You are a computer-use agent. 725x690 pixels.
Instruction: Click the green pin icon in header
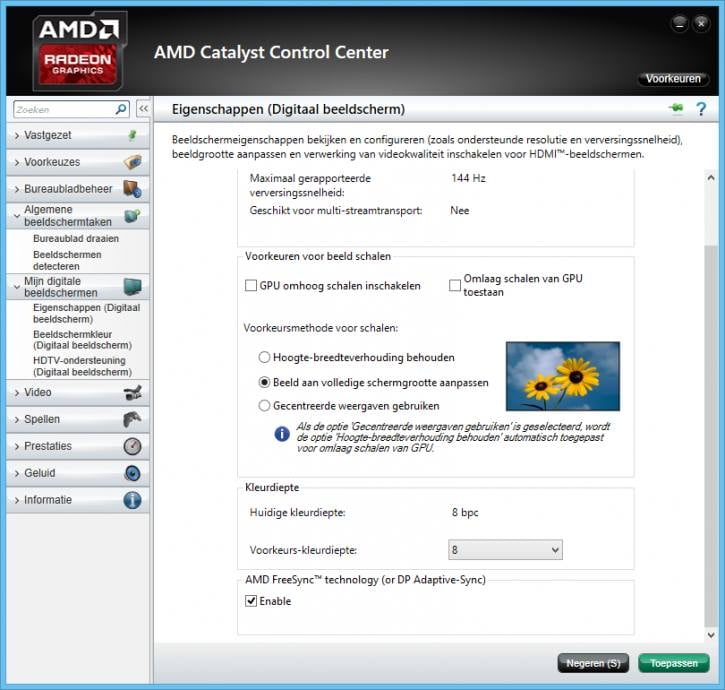[x=677, y=109]
